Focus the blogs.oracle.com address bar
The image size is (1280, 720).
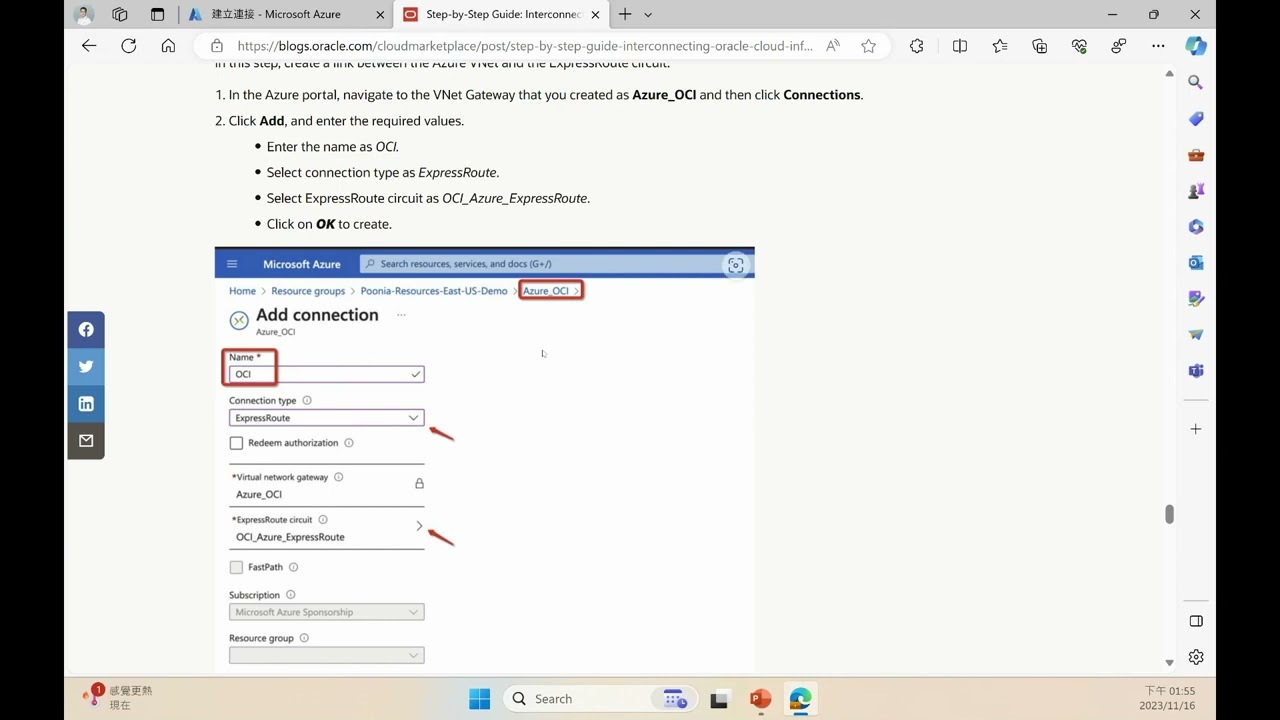point(525,46)
